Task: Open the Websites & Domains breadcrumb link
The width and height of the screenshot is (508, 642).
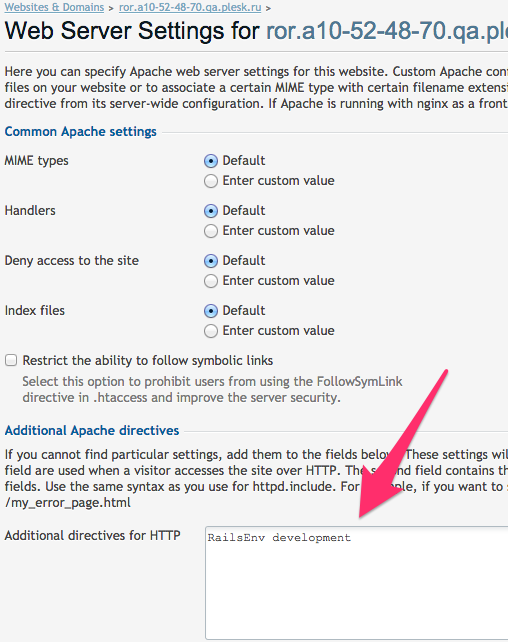Action: click(x=54, y=7)
